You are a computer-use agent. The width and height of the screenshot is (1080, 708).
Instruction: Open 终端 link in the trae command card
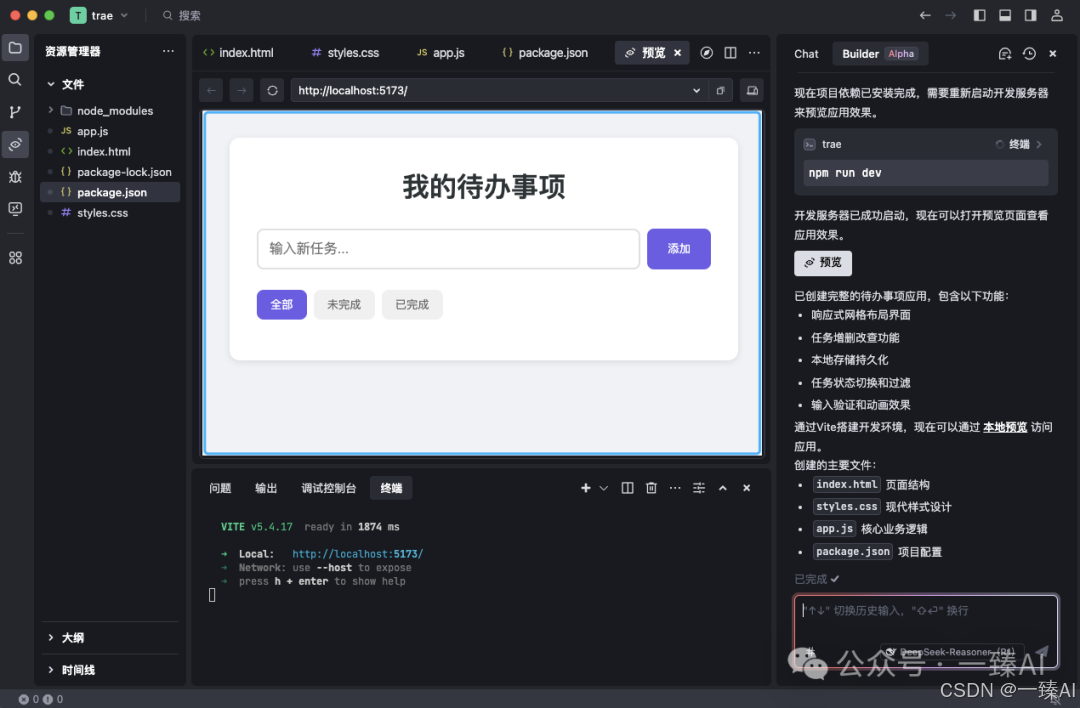click(1019, 144)
